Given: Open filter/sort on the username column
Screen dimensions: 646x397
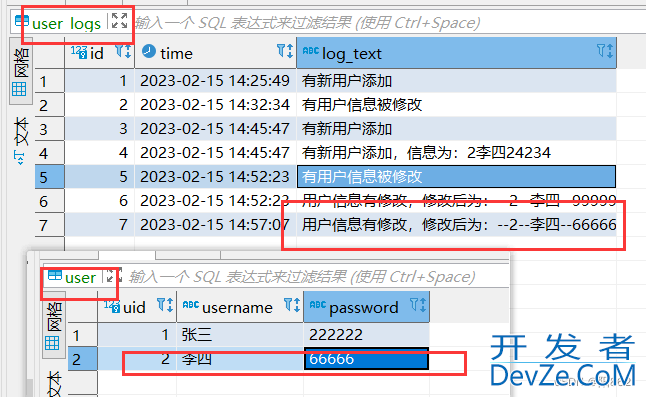Looking at the screenshot, I should click(292, 306).
